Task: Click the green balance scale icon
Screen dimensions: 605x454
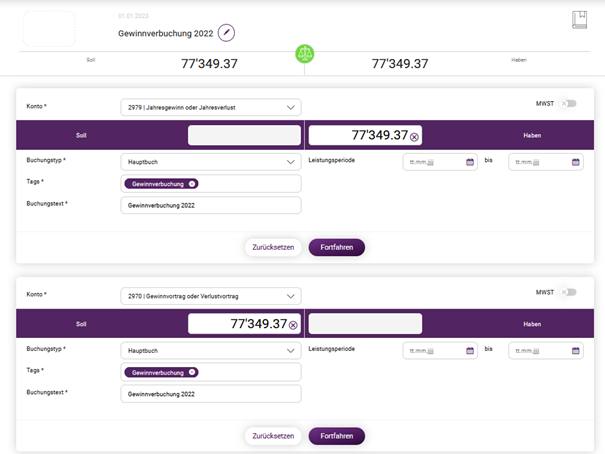Action: point(305,54)
